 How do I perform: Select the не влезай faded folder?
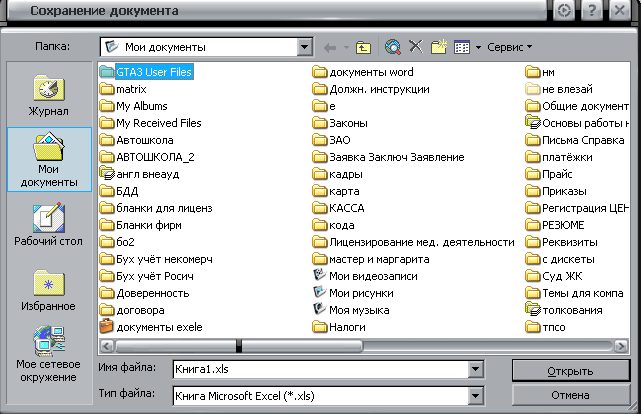pos(559,89)
